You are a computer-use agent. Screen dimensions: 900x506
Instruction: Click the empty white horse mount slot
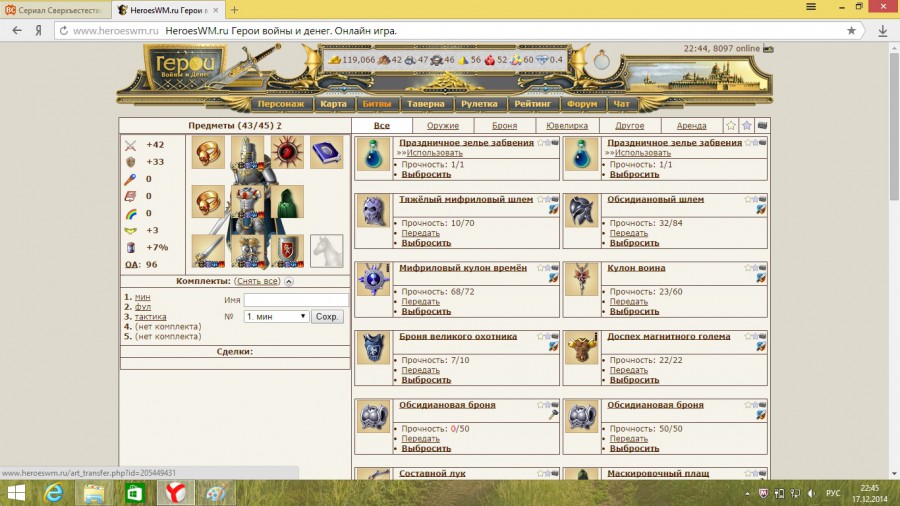coord(327,251)
